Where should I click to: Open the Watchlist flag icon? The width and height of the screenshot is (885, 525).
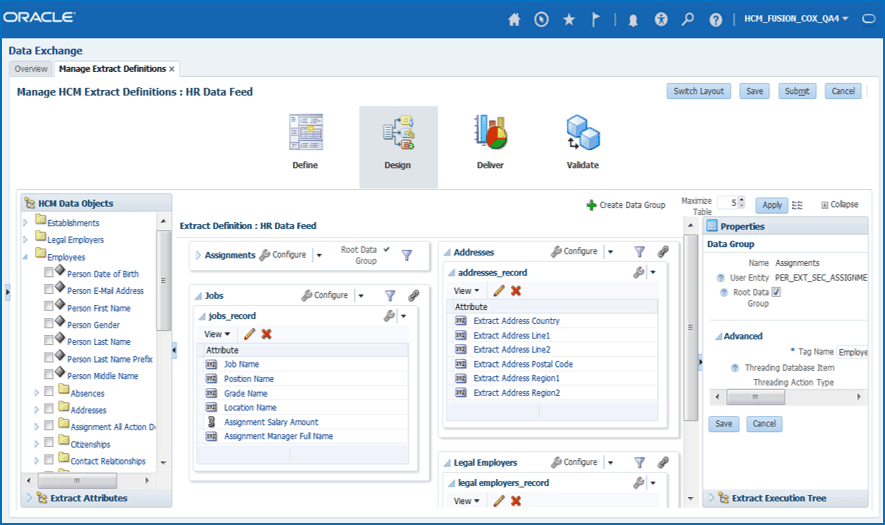click(595, 20)
